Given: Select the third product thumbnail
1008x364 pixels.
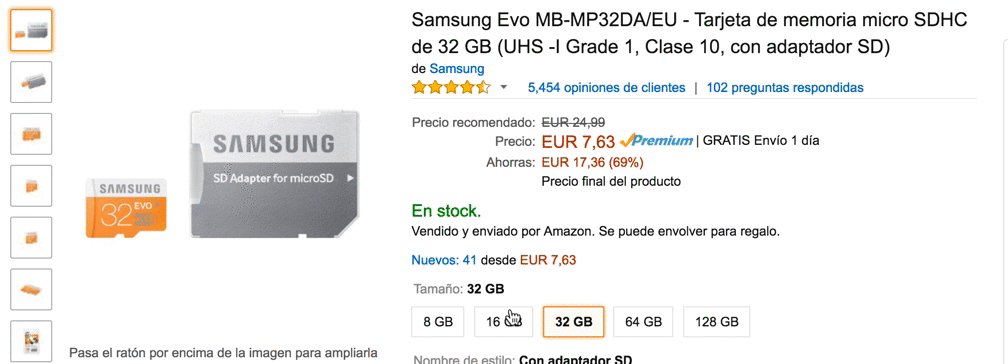Looking at the screenshot, I should 31,134.
